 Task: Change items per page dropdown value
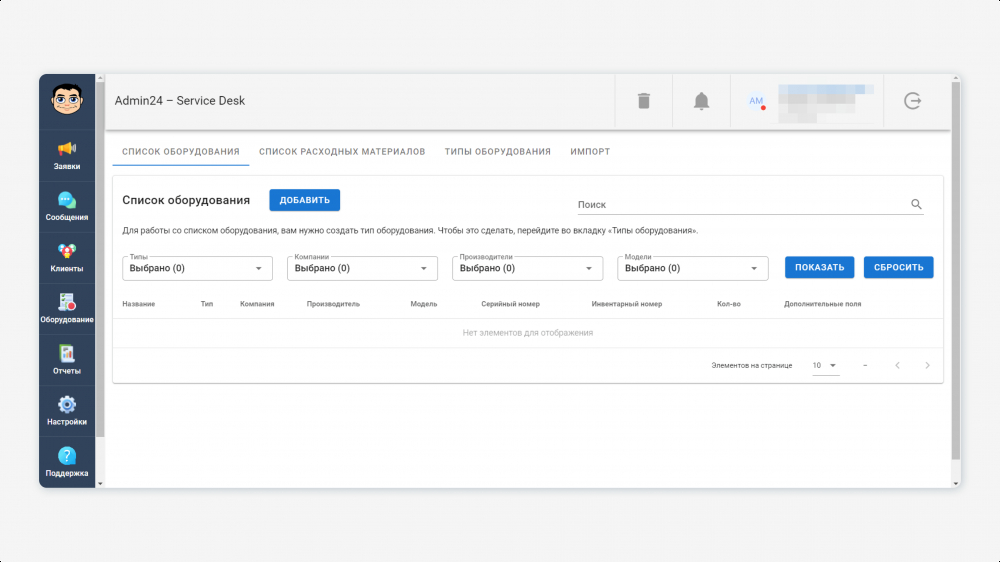click(825, 366)
